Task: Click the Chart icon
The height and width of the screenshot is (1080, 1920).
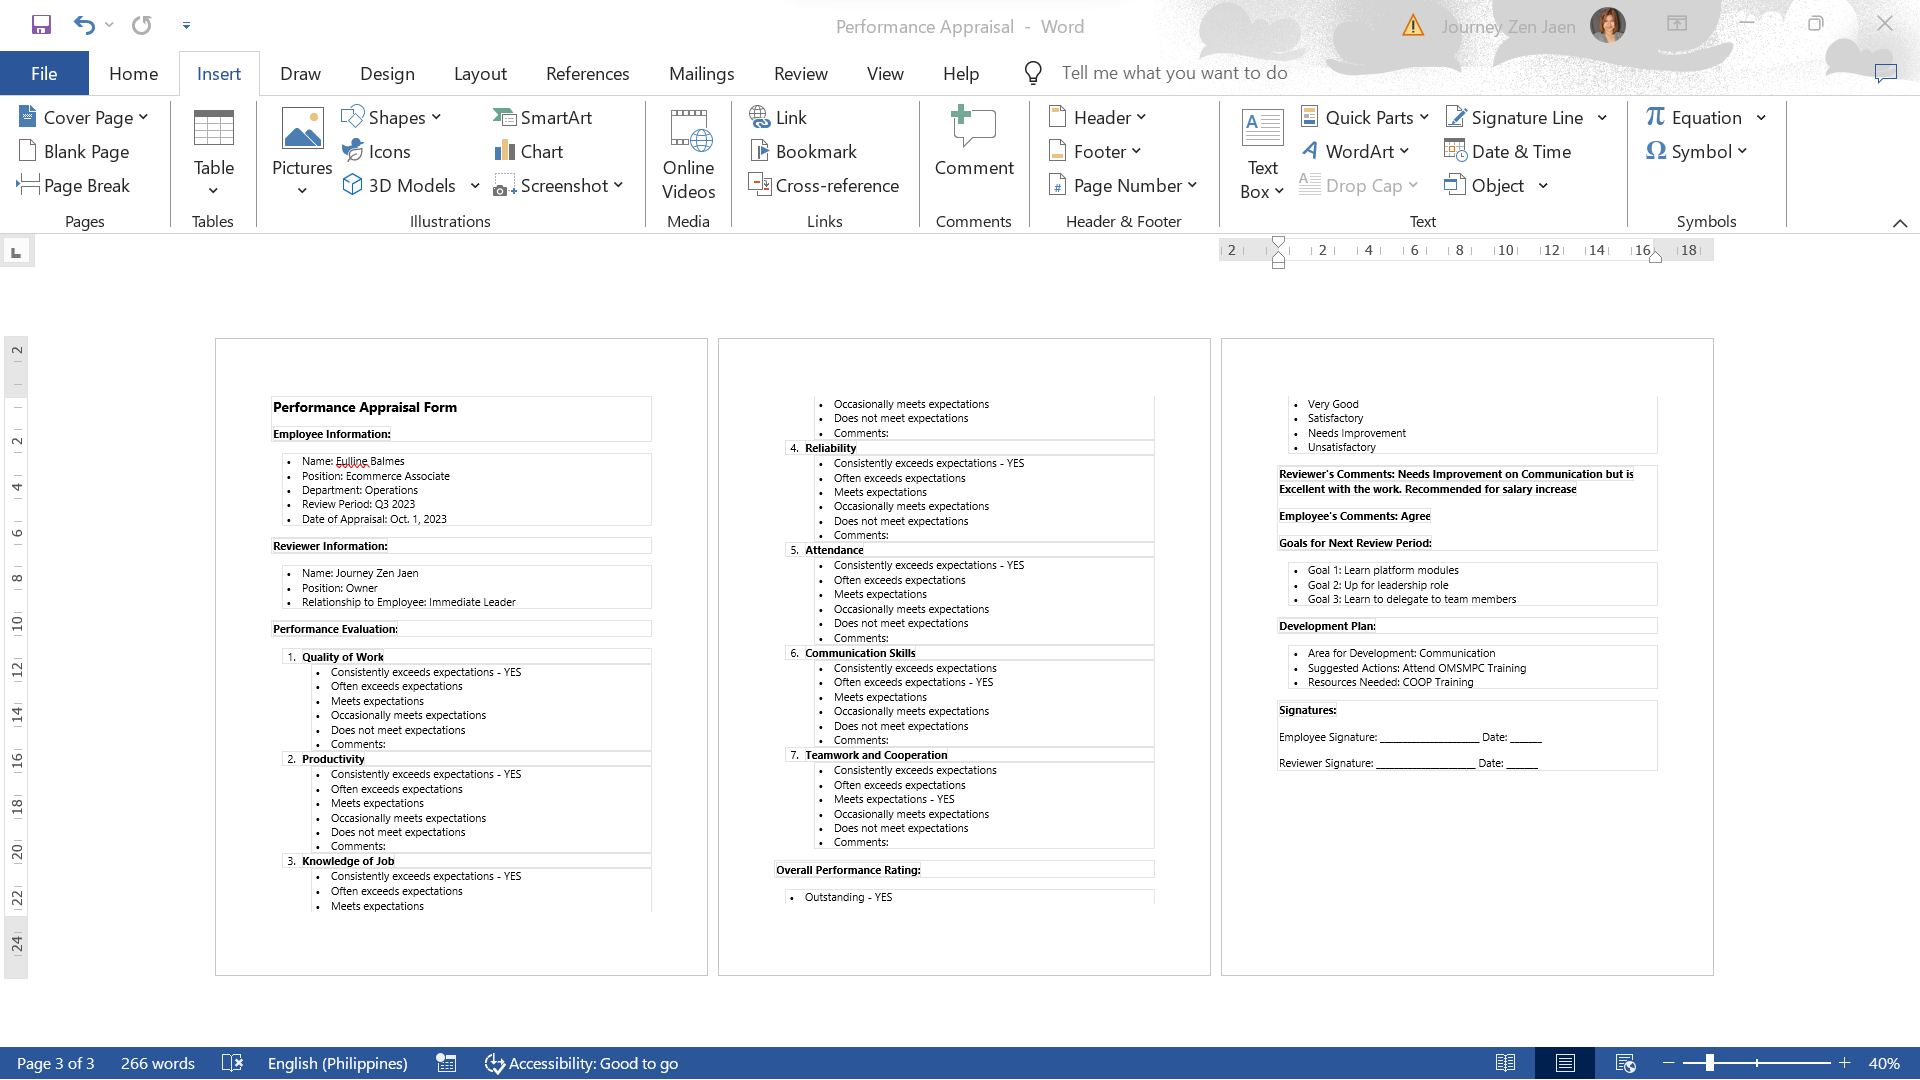Action: pos(528,152)
